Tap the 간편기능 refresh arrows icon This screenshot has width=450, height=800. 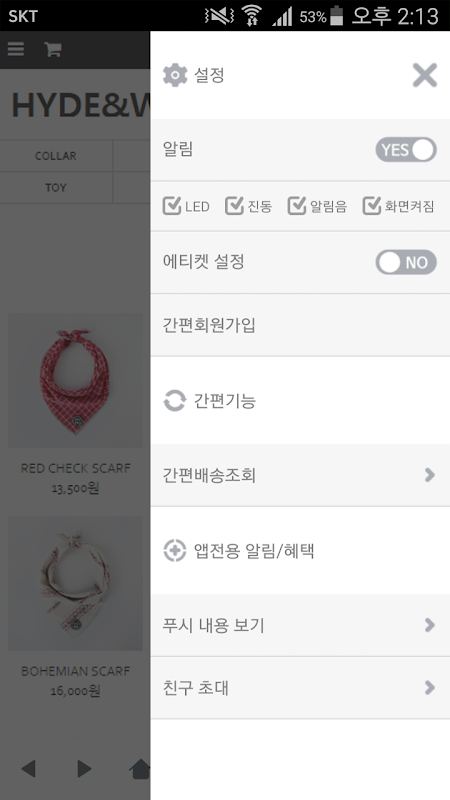point(174,401)
